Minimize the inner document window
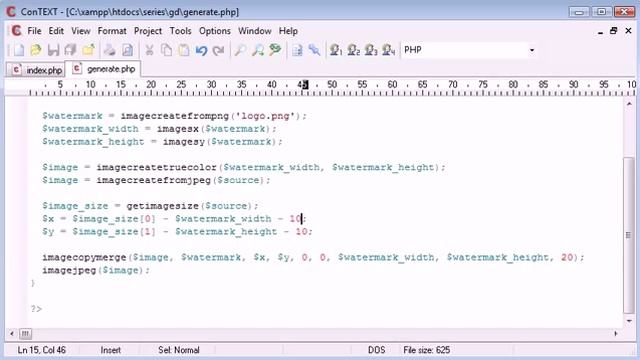 pos(600,31)
